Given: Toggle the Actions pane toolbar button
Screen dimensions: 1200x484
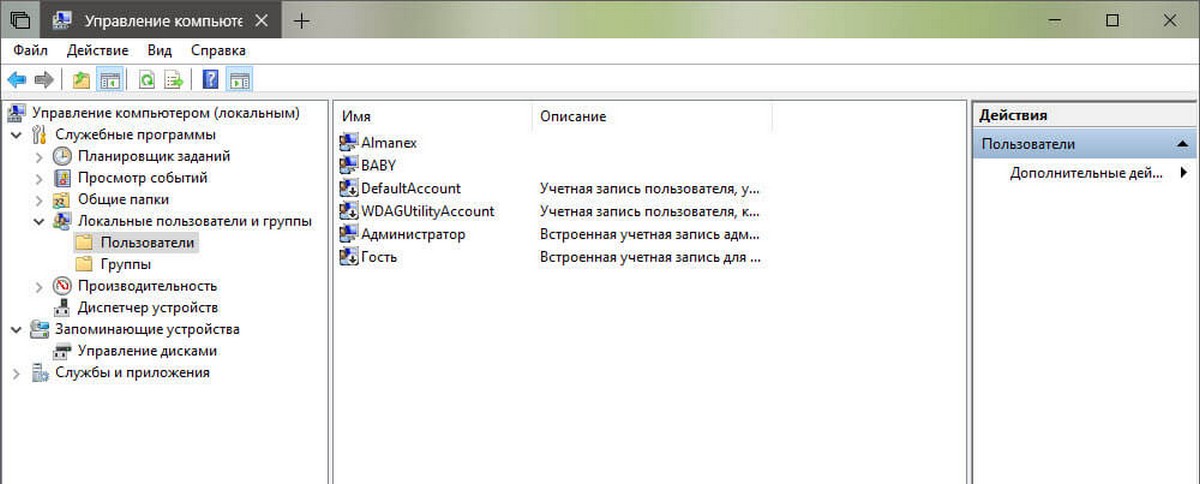Looking at the screenshot, I should (x=240, y=80).
